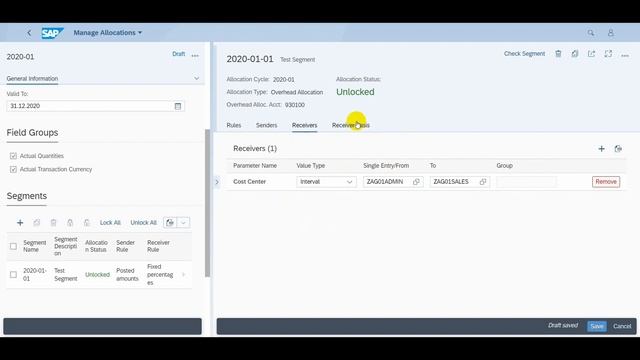Open the Manage Allocations dropdown menu
Screen dimensions: 640x360
108,33
